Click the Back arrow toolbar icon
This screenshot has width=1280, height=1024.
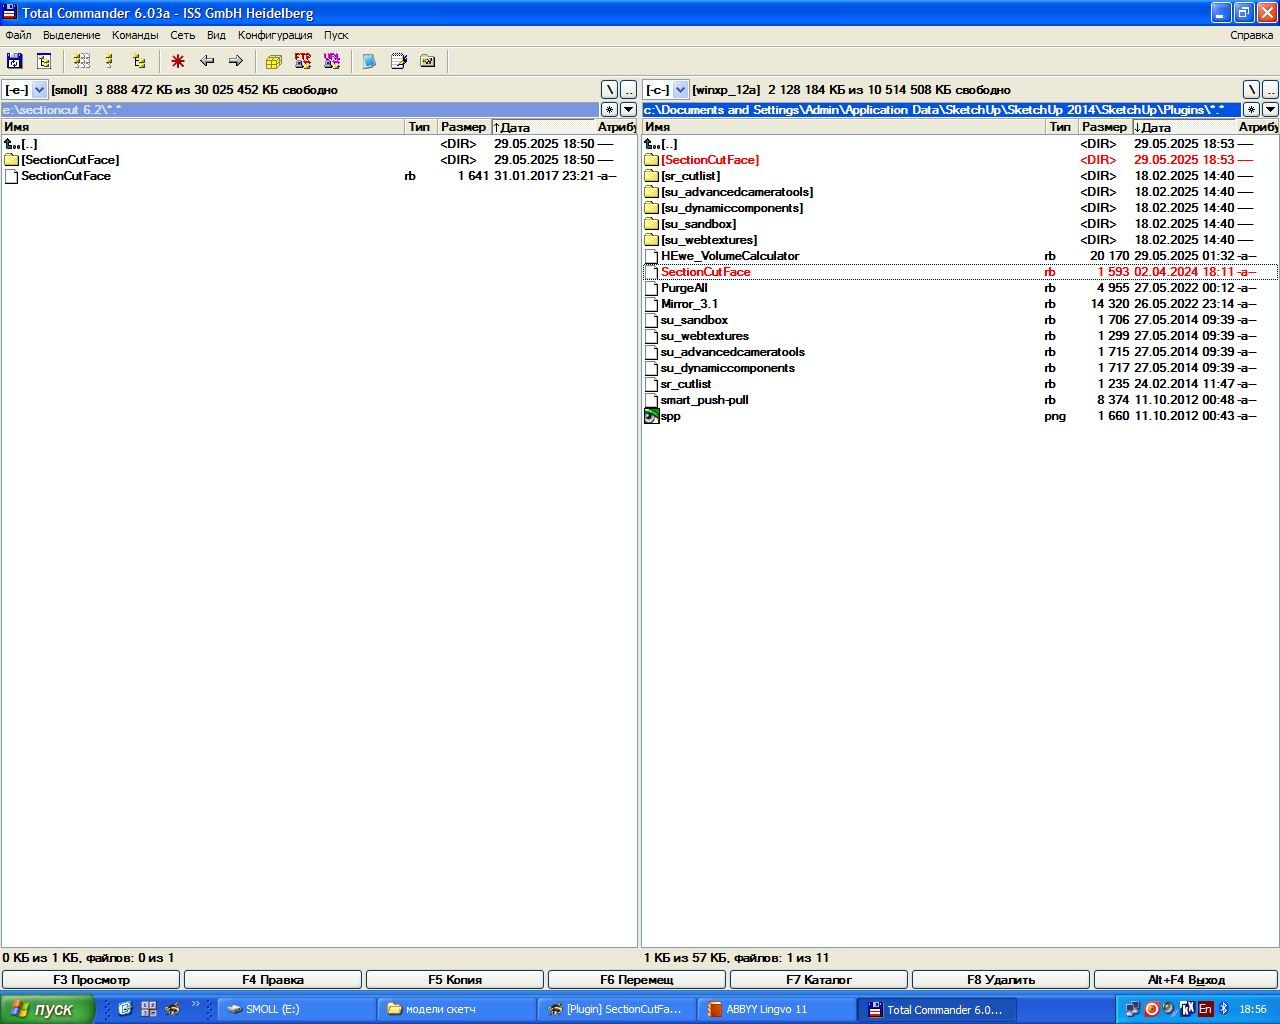[207, 61]
